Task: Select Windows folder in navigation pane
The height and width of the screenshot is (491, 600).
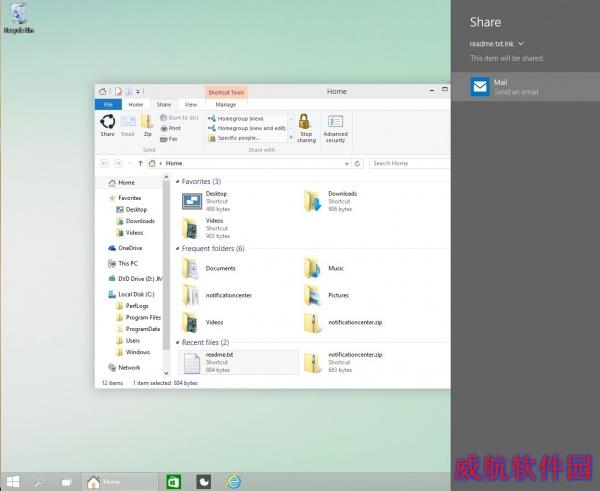Action: (x=133, y=352)
